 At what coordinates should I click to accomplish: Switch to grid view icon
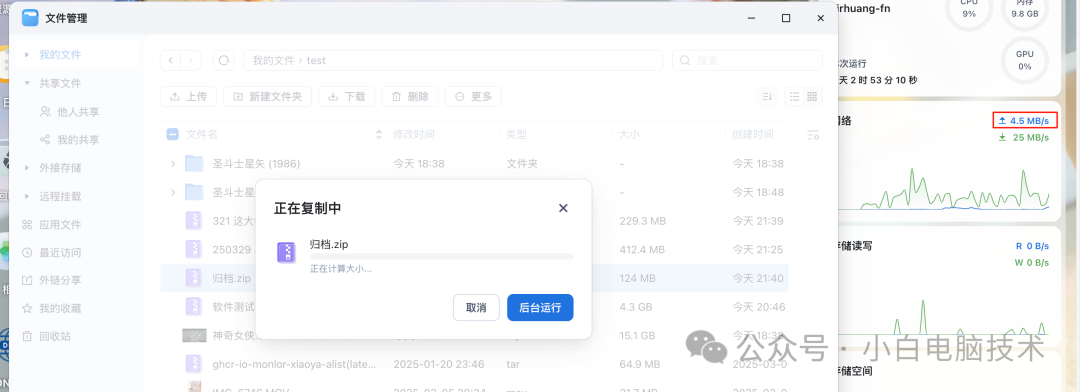point(812,96)
